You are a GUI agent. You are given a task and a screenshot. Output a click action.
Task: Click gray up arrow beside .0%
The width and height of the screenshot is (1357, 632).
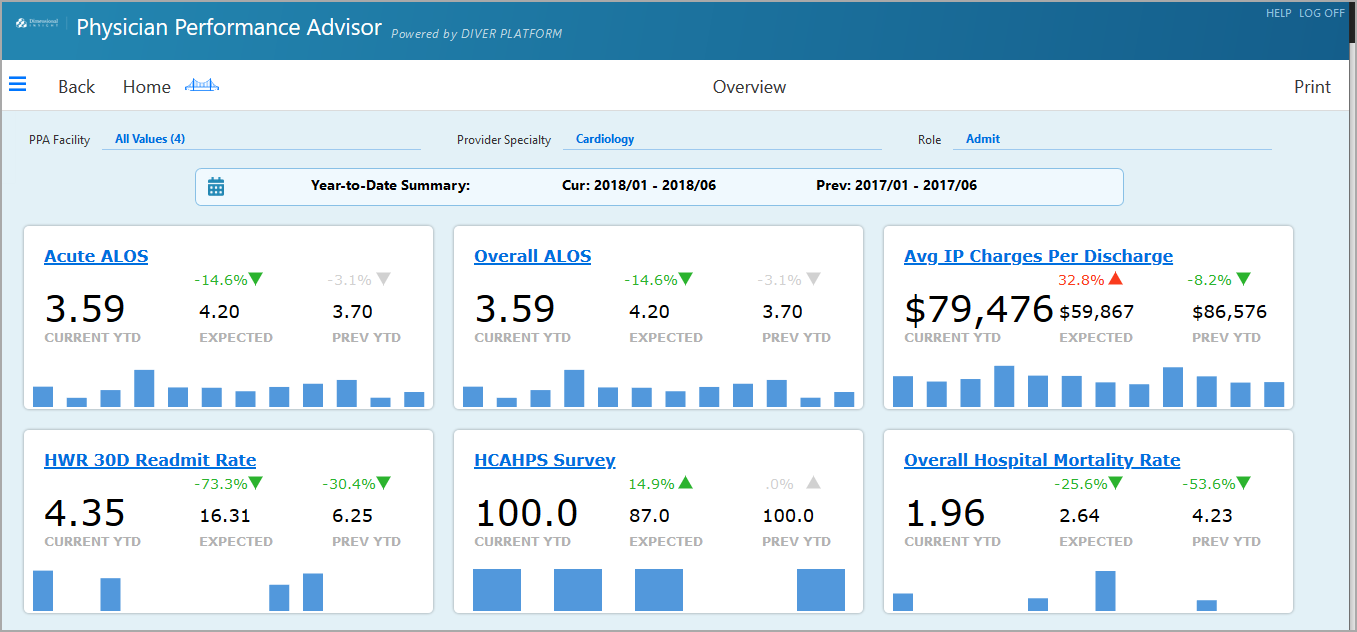coord(813,483)
